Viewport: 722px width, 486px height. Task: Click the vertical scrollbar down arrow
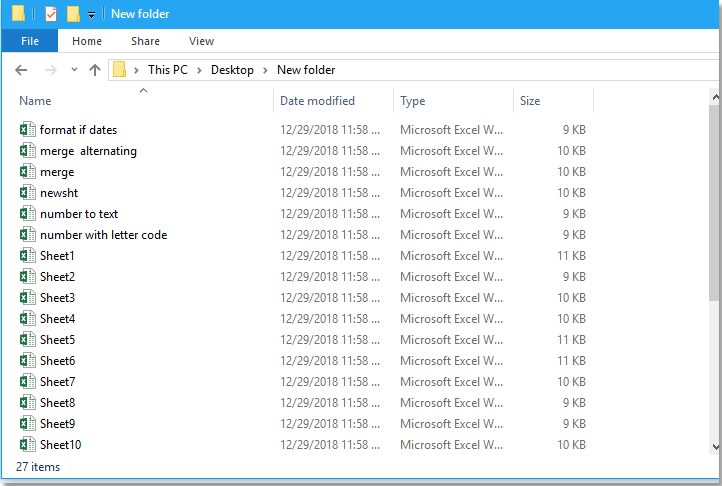(x=714, y=447)
